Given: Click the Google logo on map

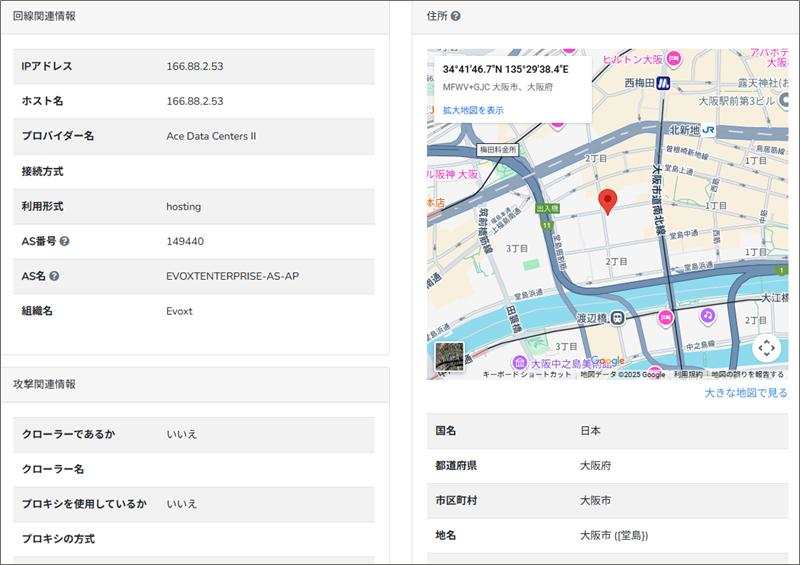Looking at the screenshot, I should click(x=606, y=361).
